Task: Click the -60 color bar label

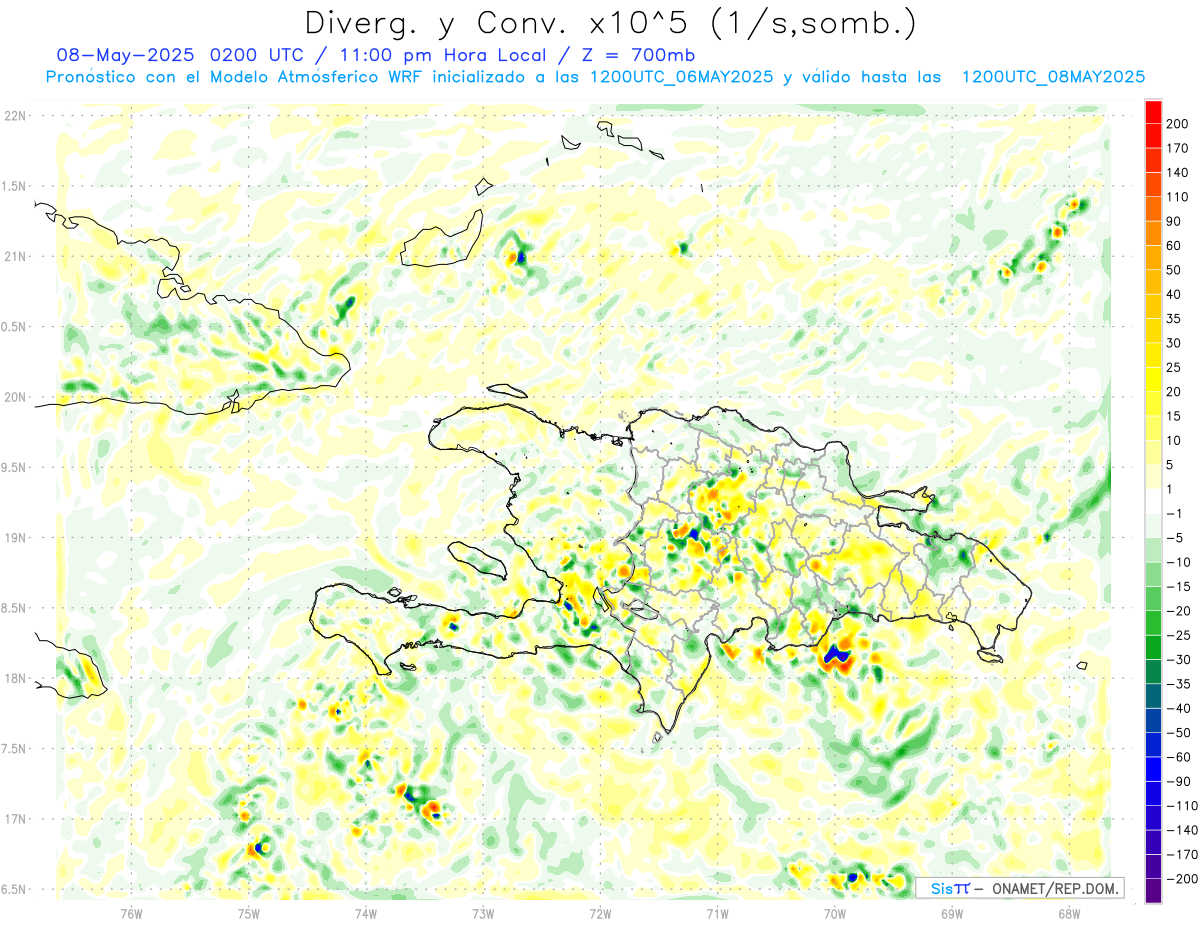Action: (1178, 757)
